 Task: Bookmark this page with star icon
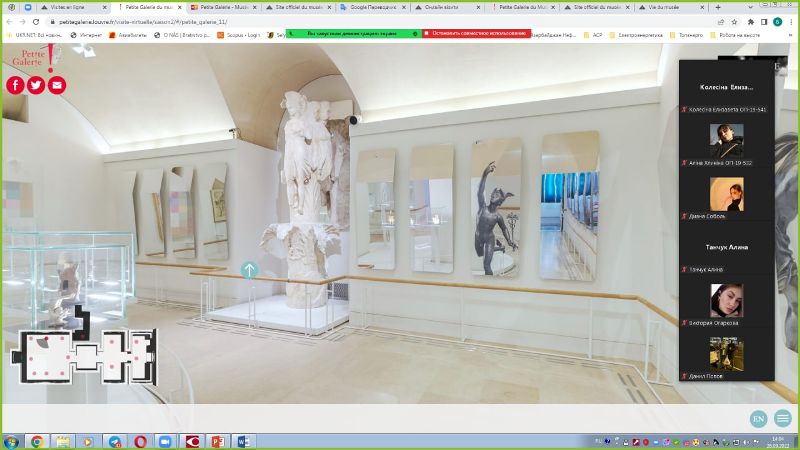click(x=734, y=22)
